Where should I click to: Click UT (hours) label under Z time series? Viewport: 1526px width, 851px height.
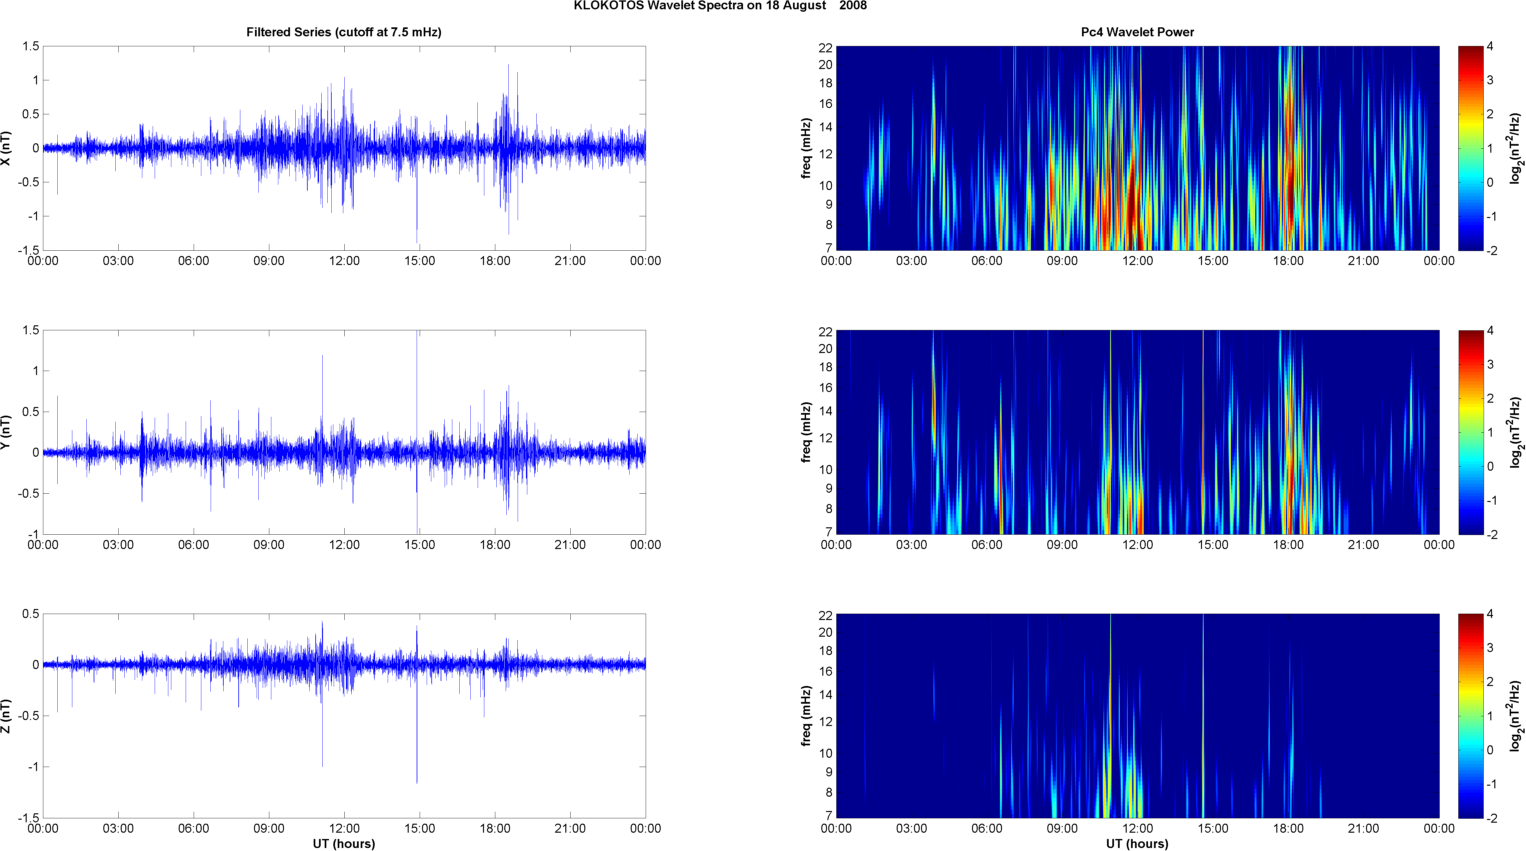(343, 843)
